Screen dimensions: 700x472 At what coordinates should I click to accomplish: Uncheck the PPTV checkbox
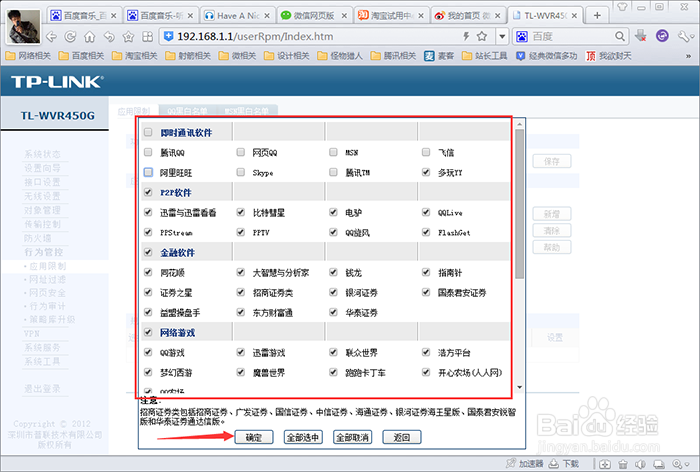coord(241,232)
